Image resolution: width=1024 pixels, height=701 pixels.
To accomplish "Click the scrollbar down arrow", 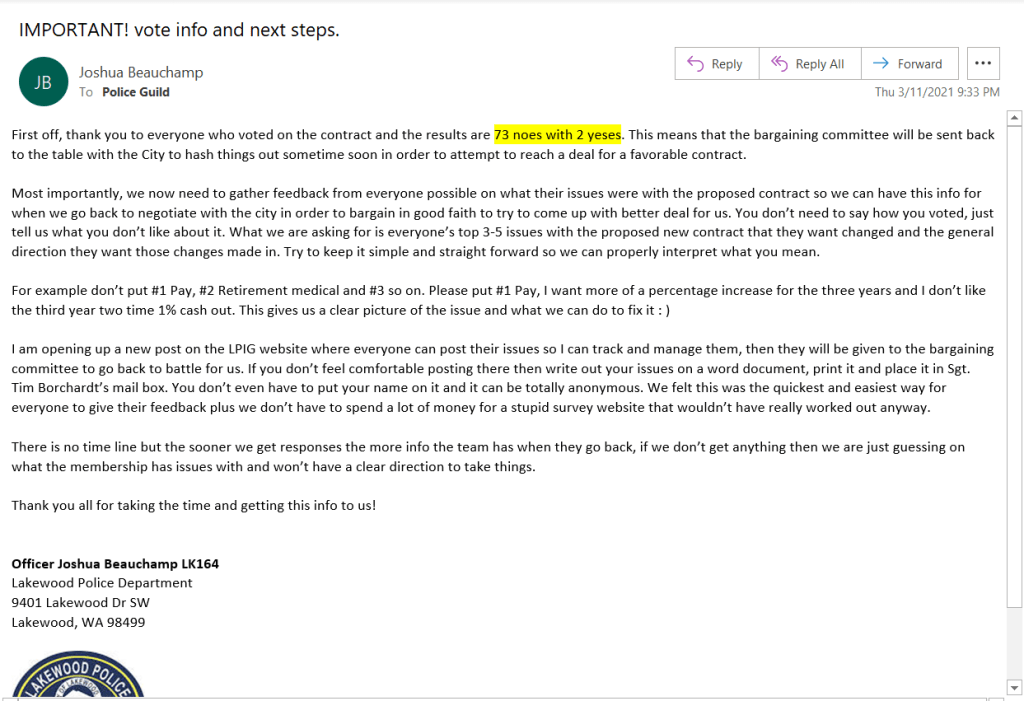I will 1015,687.
